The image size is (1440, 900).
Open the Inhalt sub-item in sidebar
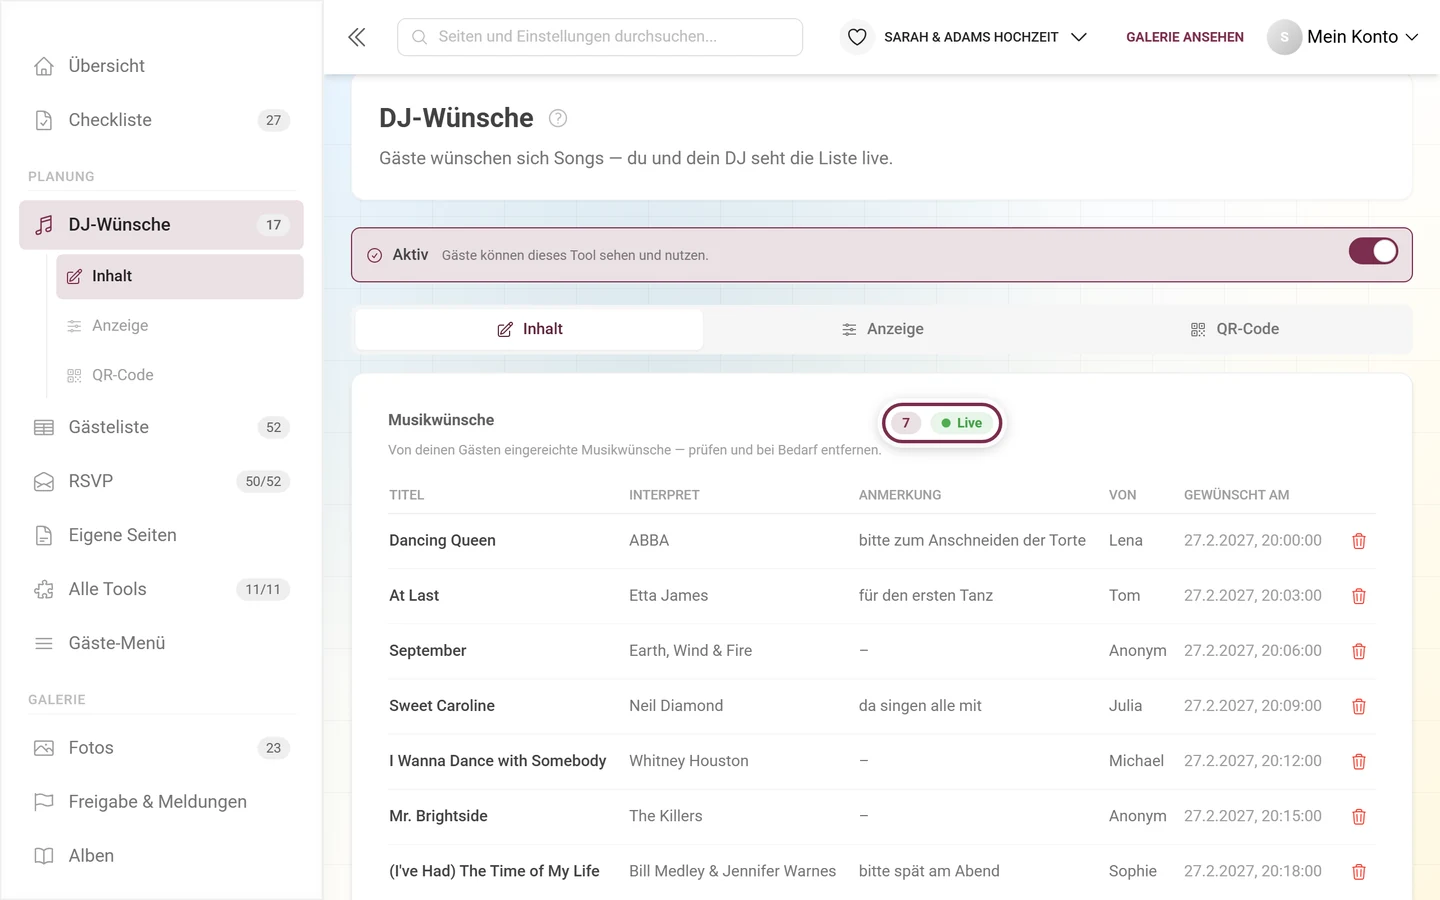[180, 276]
